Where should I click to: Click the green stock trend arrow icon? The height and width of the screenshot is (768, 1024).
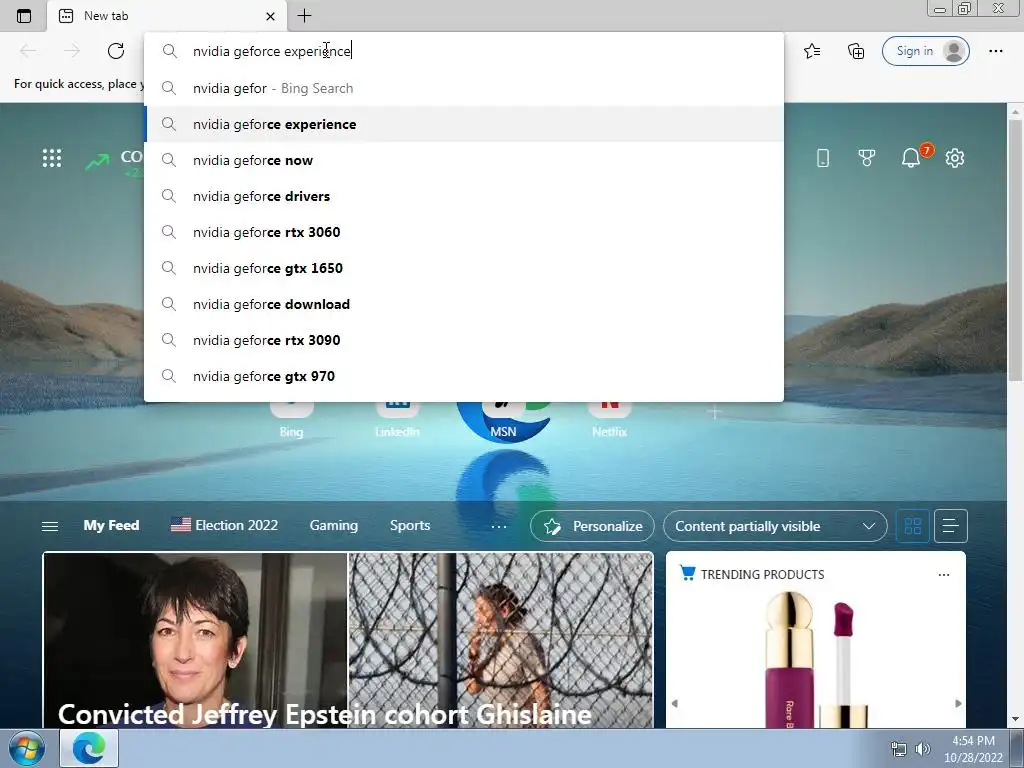pyautogui.click(x=97, y=161)
